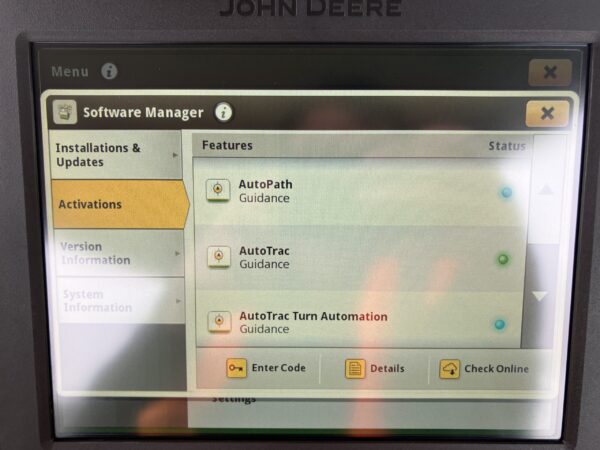Click Guidance label under AutoTrac Turn Automation
The width and height of the screenshot is (600, 450).
pyautogui.click(x=264, y=329)
